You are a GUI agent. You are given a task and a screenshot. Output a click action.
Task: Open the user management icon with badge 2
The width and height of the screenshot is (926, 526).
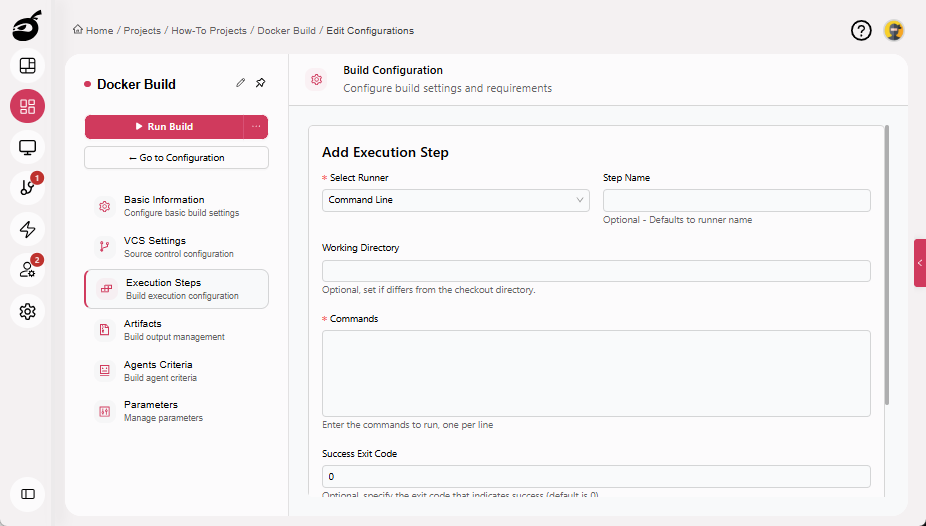click(x=27, y=270)
